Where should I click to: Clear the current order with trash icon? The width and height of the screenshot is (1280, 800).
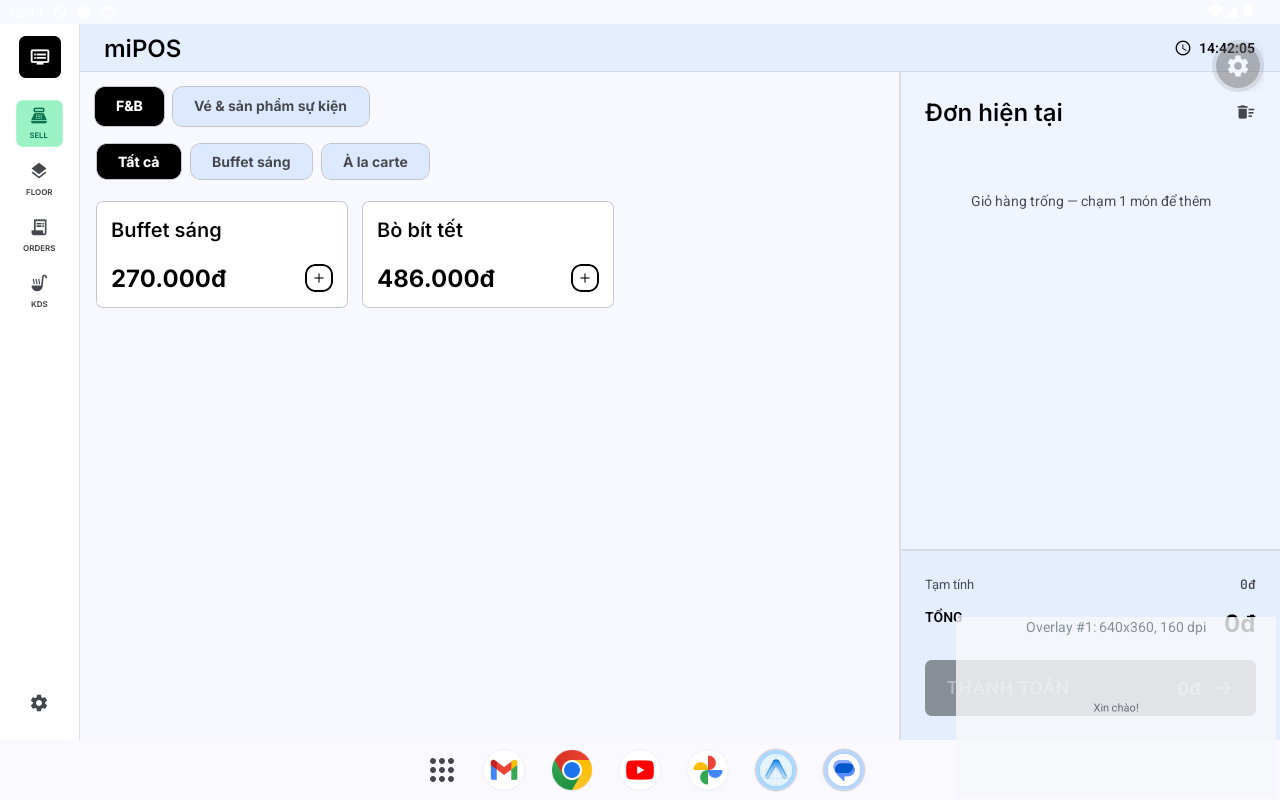pyautogui.click(x=1245, y=112)
